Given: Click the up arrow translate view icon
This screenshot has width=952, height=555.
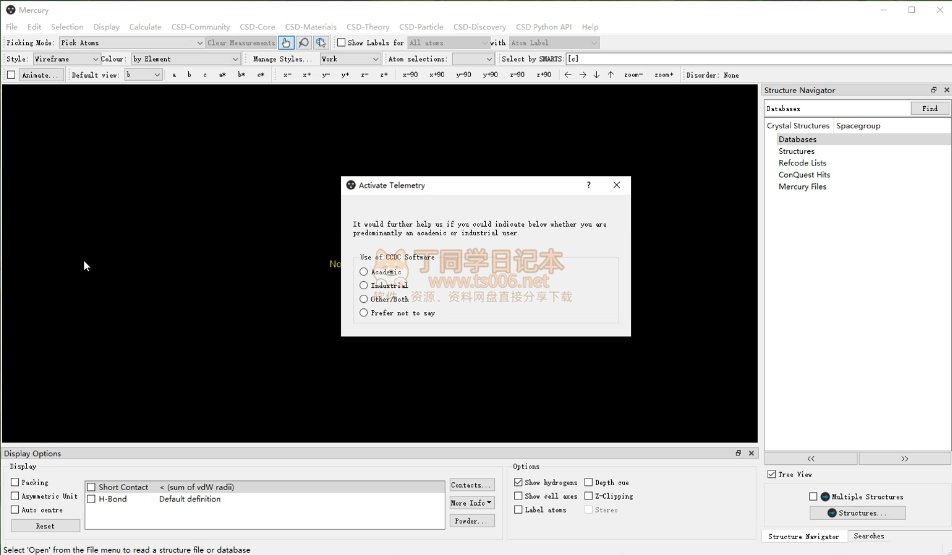Looking at the screenshot, I should click(x=611, y=75).
